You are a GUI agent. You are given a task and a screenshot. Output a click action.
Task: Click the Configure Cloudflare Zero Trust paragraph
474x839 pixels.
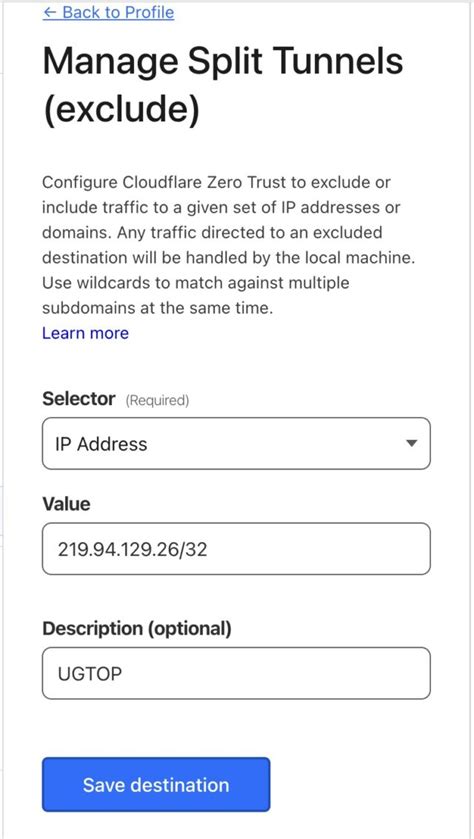tap(229, 245)
